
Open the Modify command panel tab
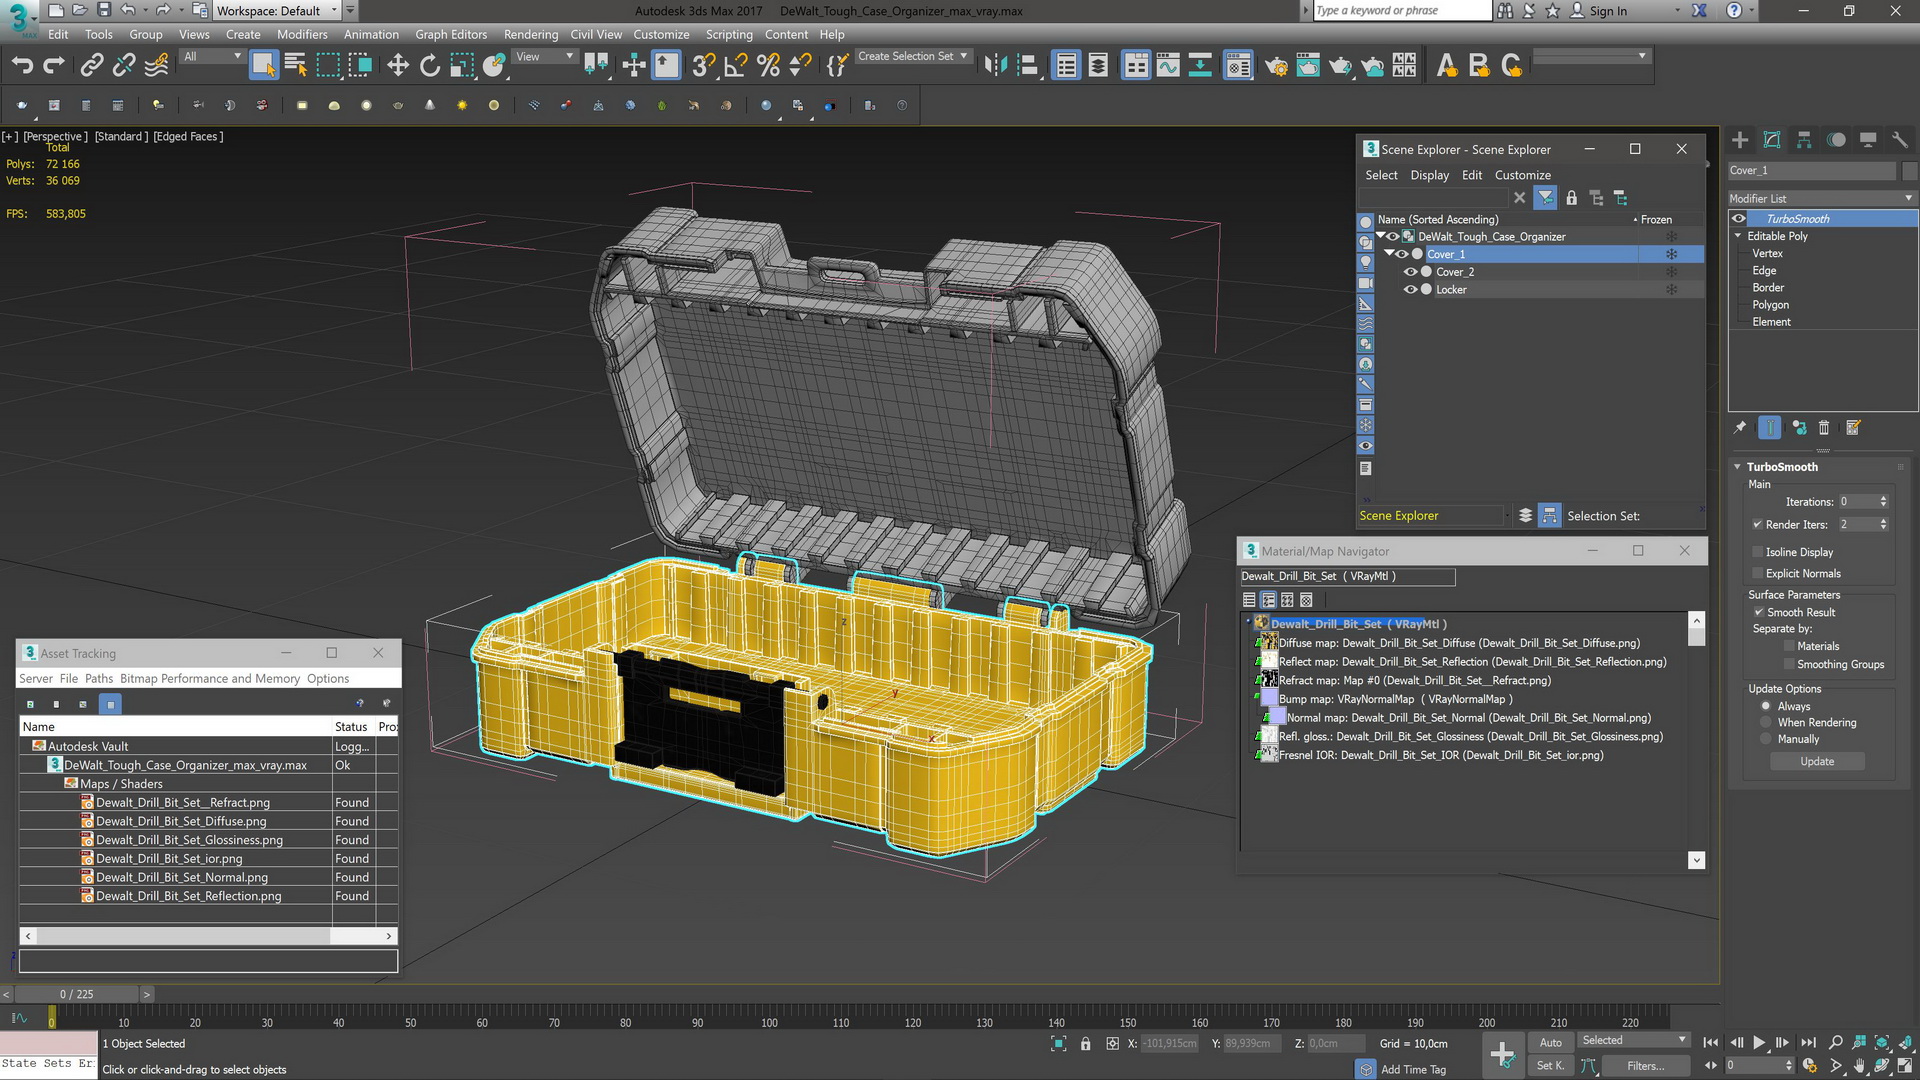click(x=1772, y=140)
